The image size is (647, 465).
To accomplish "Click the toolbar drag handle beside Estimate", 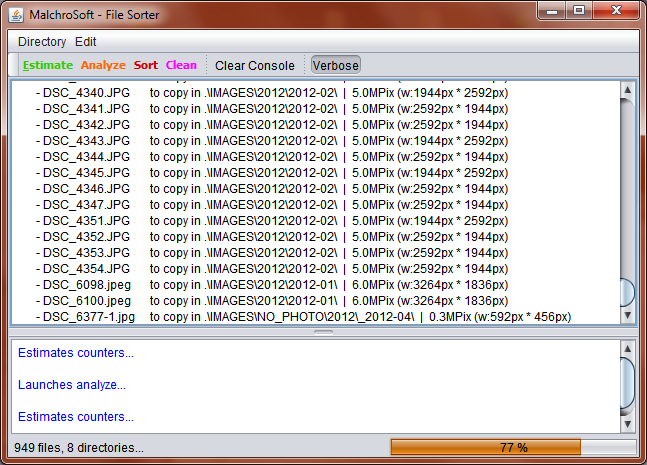I will coord(16,66).
